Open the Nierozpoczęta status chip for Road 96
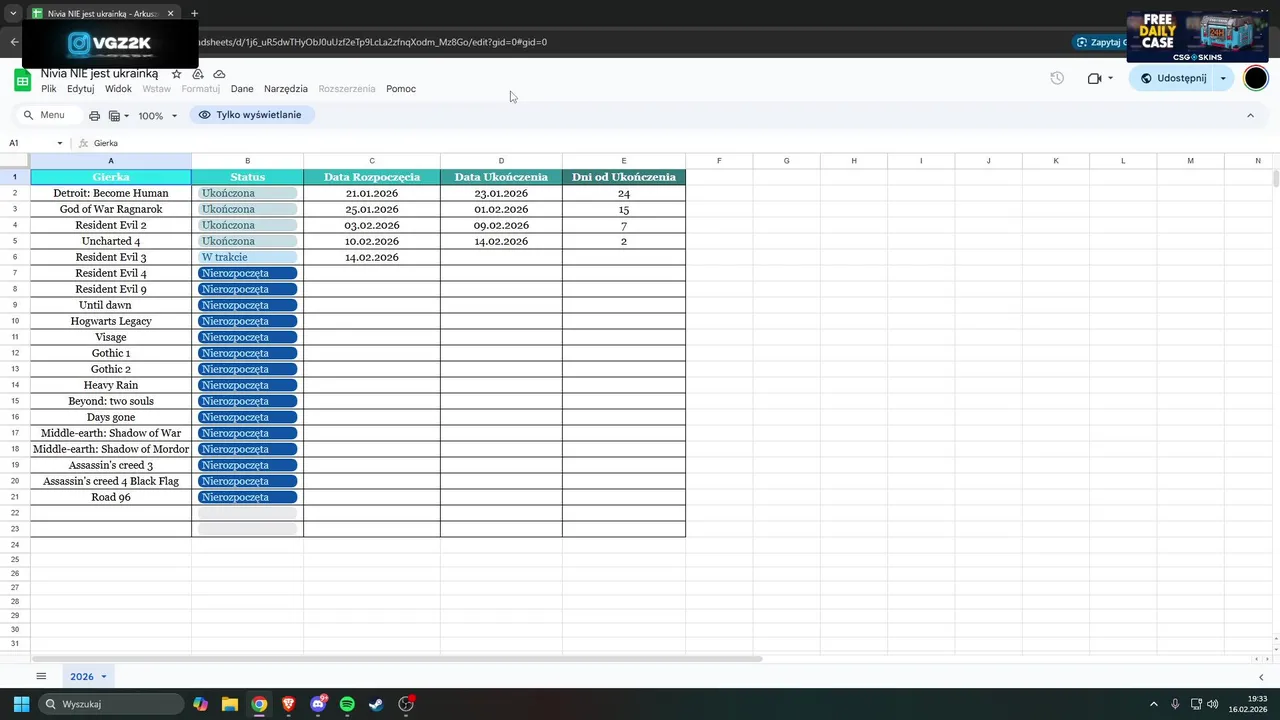This screenshot has height=720, width=1280. tap(248, 497)
